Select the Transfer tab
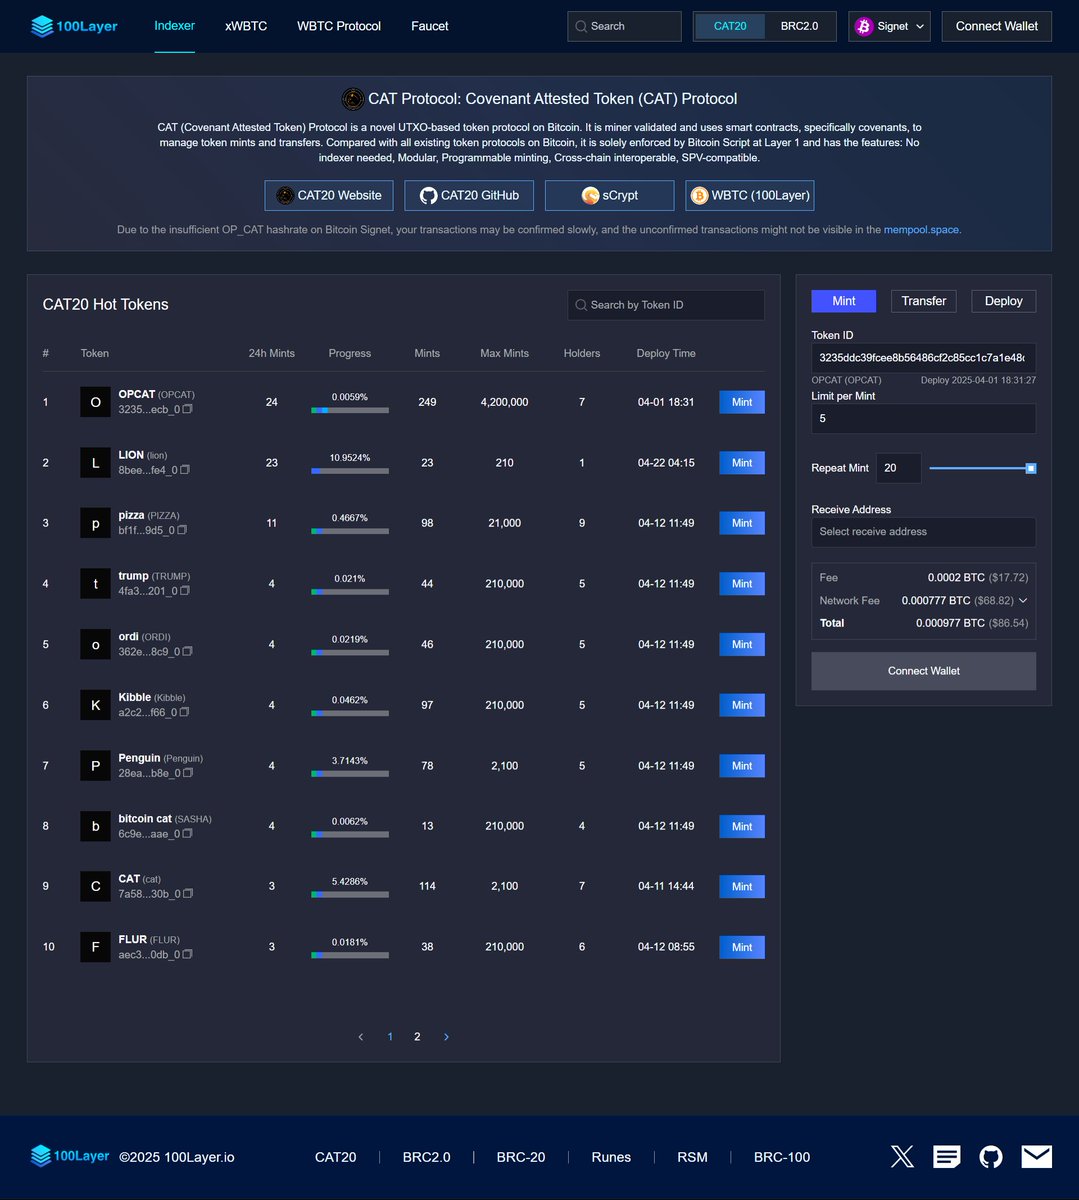1079x1200 pixels. pos(924,301)
